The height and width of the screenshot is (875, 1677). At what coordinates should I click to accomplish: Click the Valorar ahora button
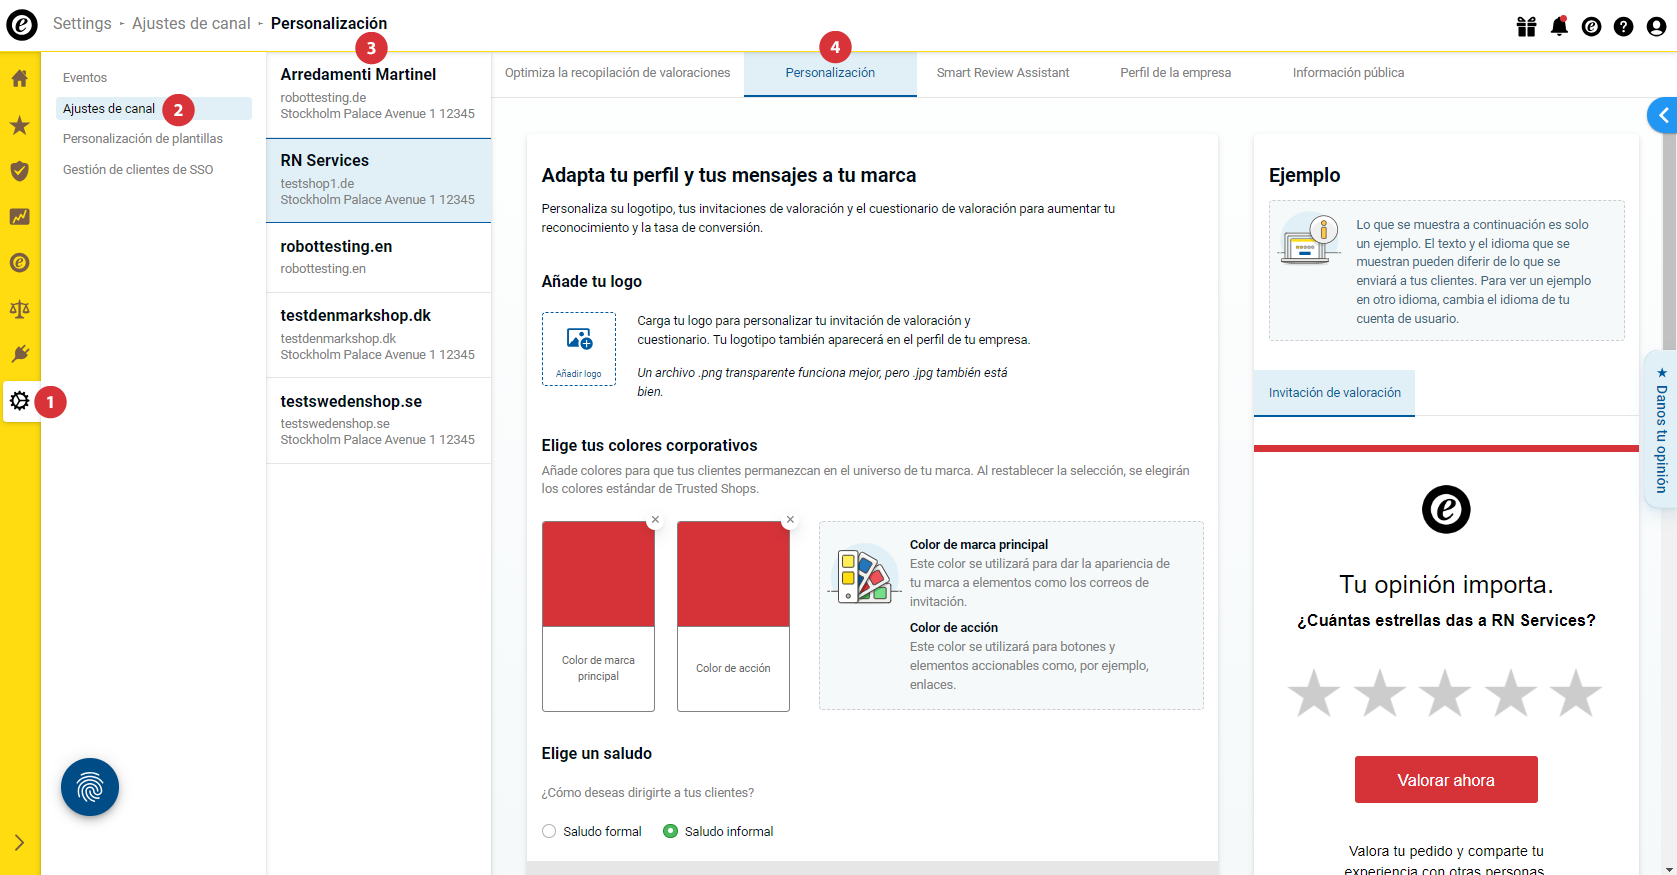[x=1446, y=780]
